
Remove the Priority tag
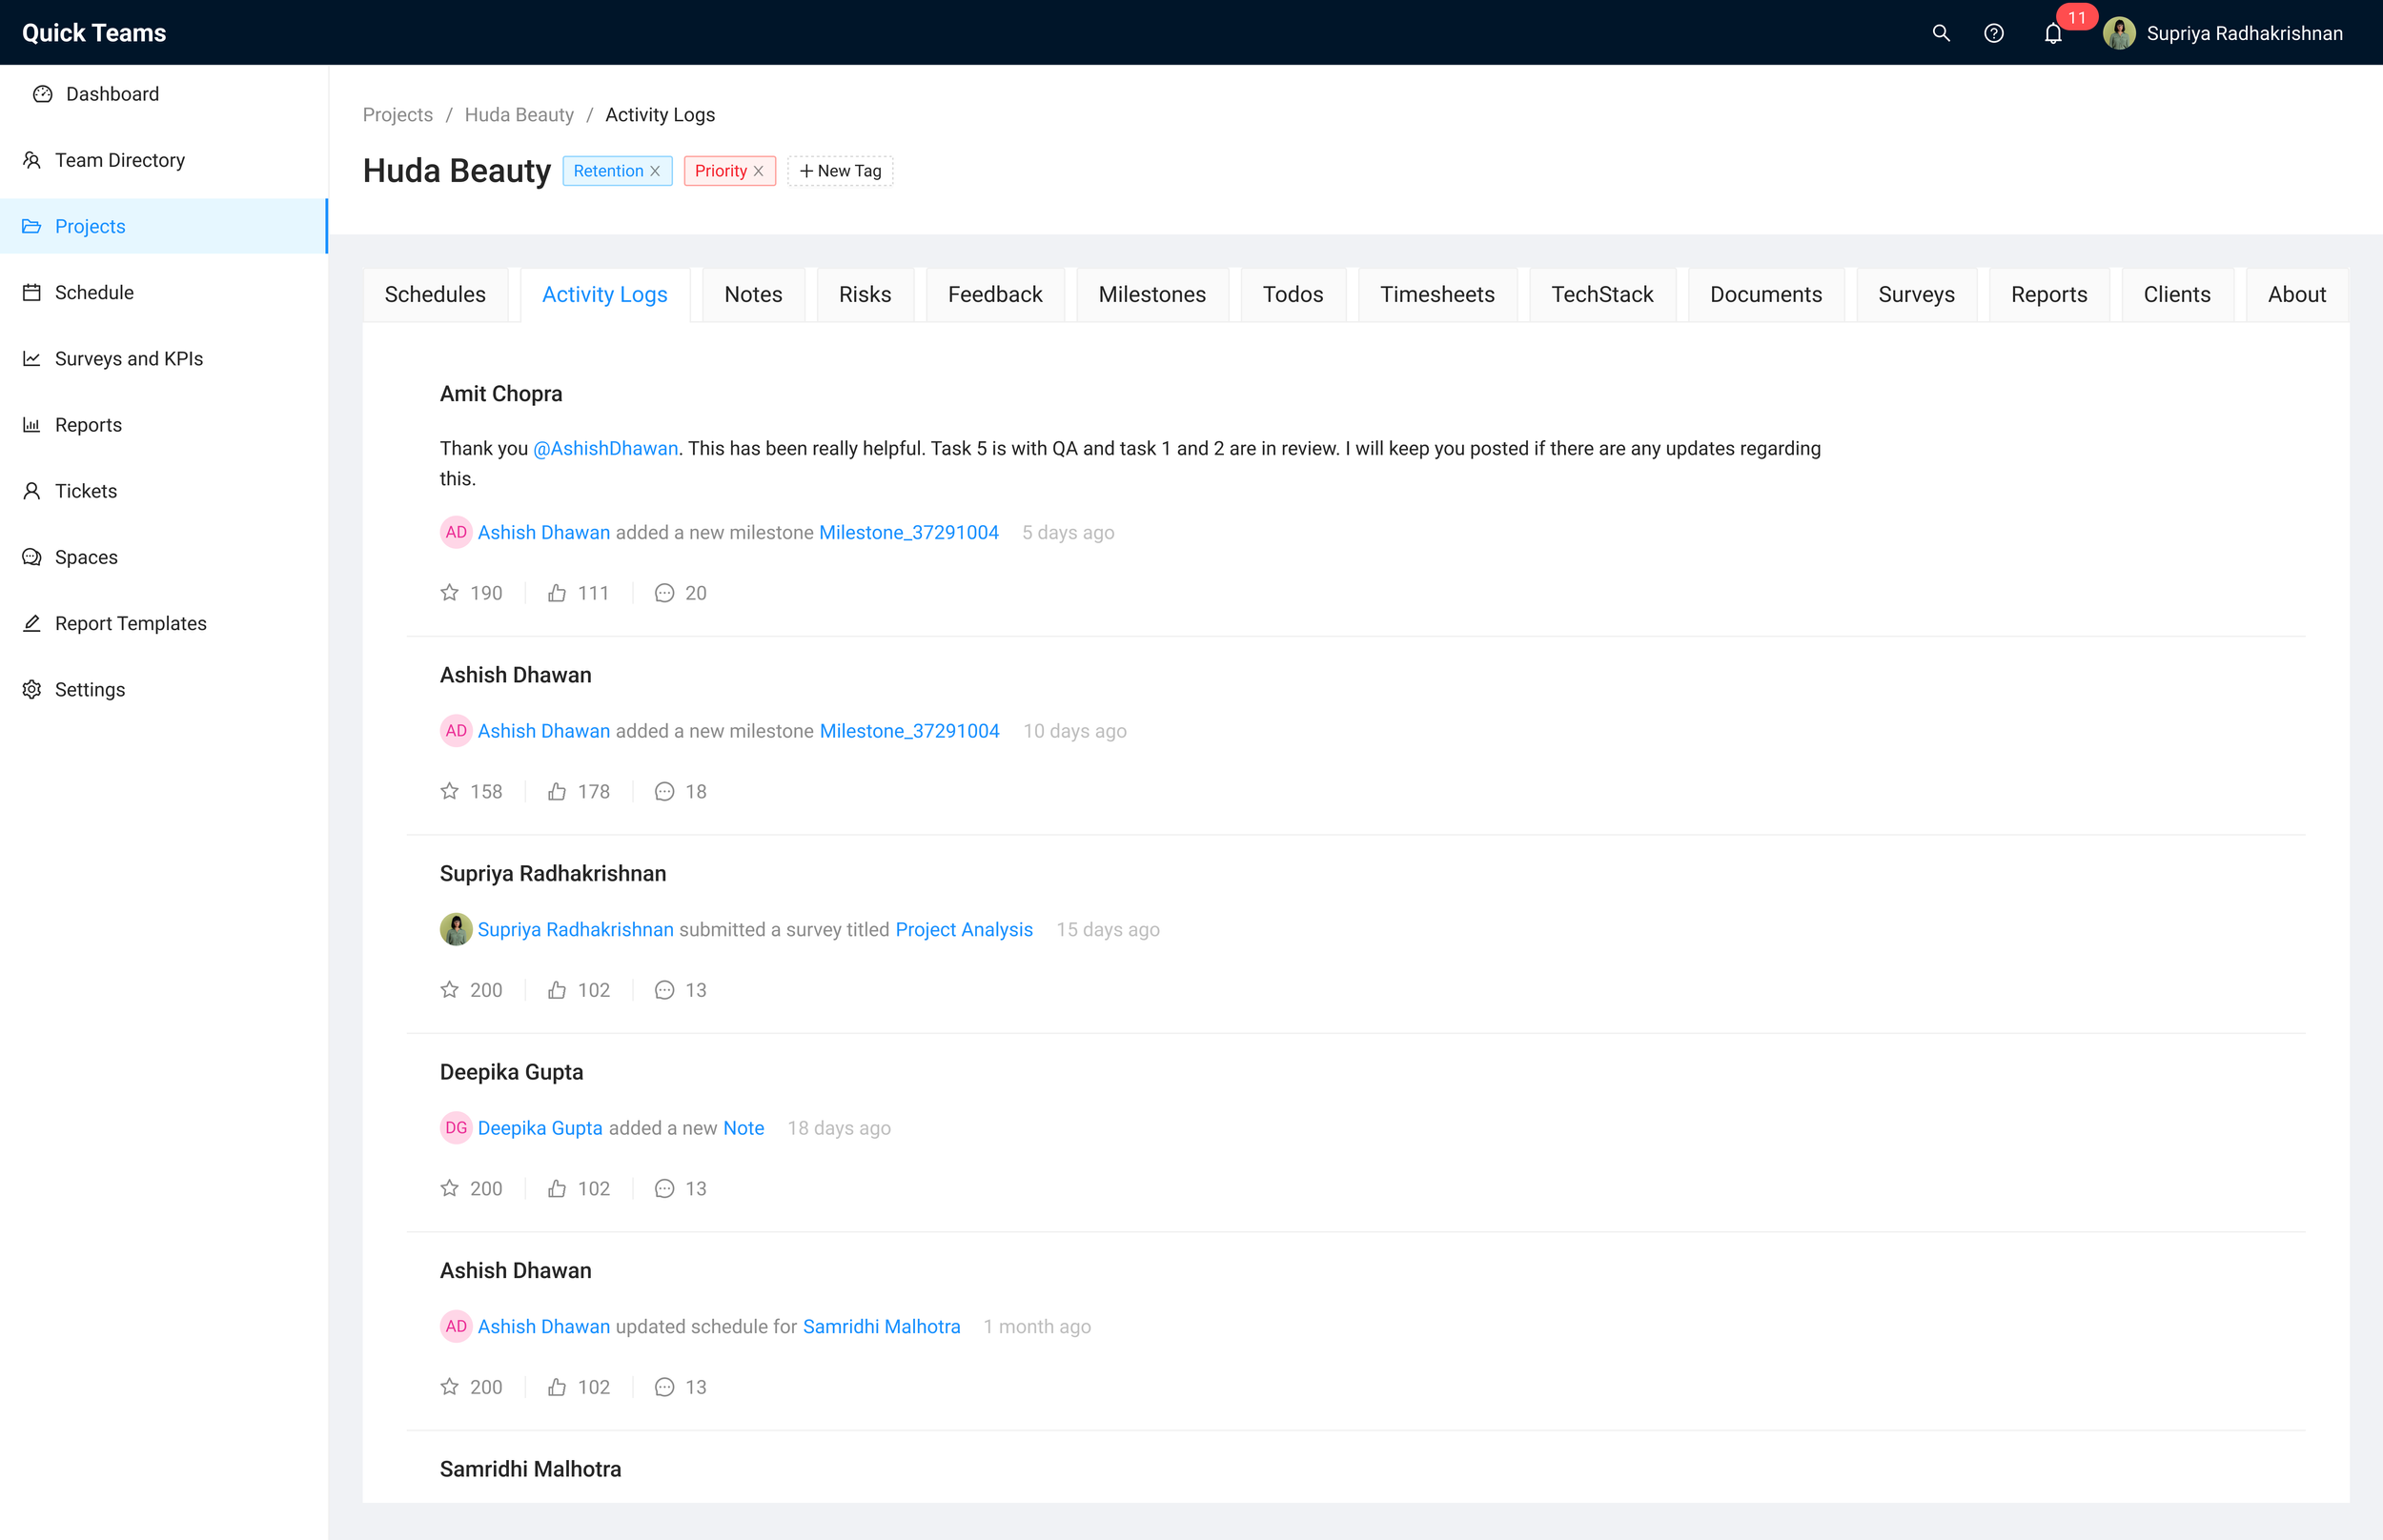[x=759, y=171]
